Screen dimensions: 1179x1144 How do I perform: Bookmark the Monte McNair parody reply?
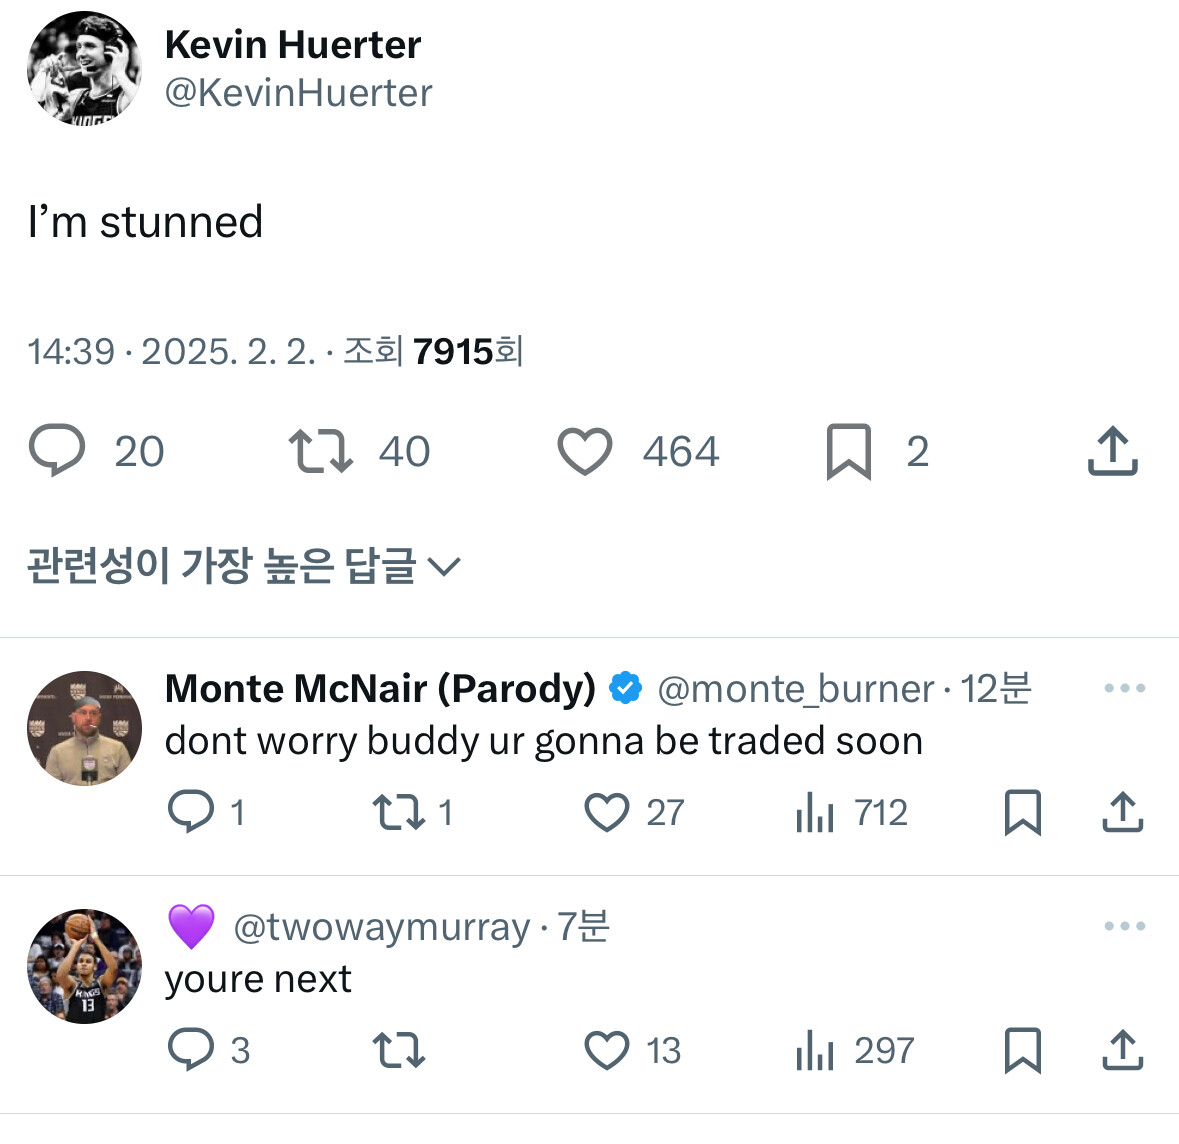point(1022,812)
